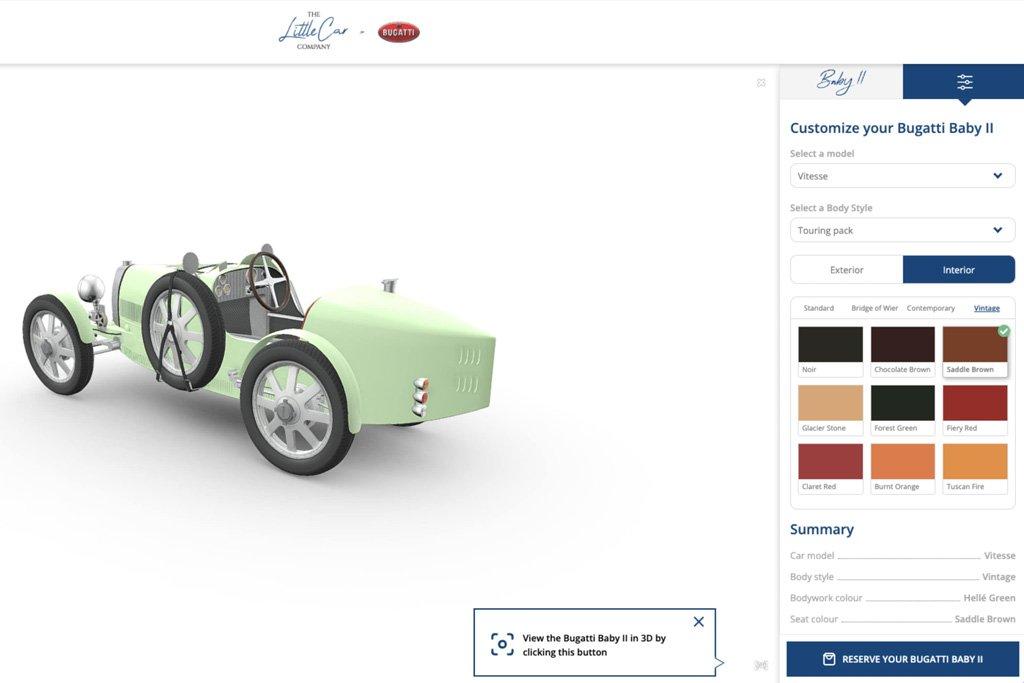The width and height of the screenshot is (1024, 683).
Task: Pick the Noir colour swatch
Action: tap(830, 351)
